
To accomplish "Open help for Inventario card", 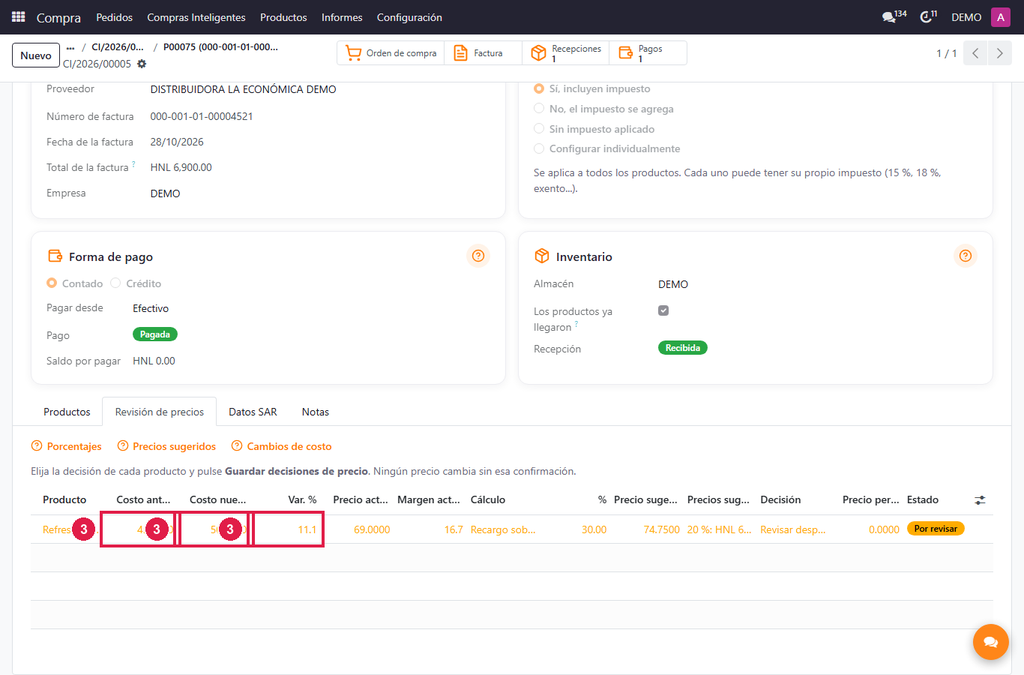I will [x=965, y=256].
